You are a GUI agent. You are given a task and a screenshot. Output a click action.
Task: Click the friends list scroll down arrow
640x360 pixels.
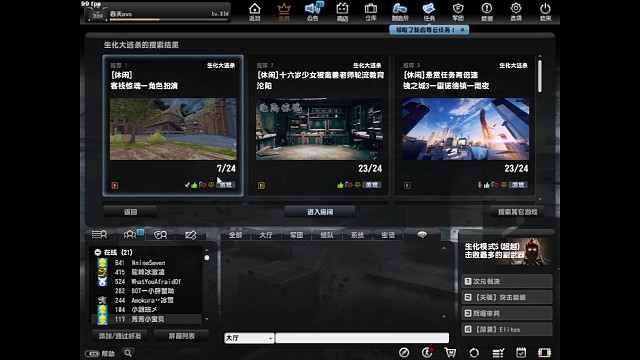coord(207,319)
